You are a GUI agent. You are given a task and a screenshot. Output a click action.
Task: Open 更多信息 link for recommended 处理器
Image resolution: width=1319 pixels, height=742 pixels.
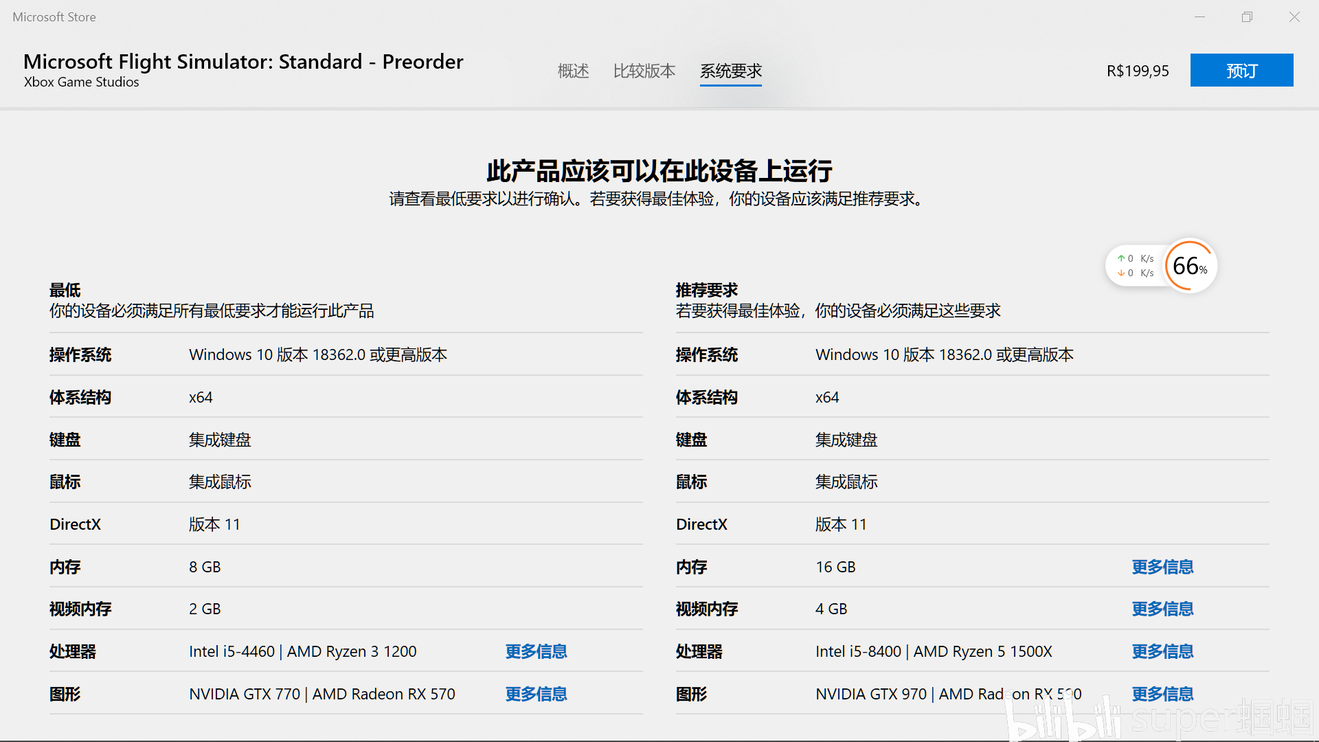[x=1162, y=651]
